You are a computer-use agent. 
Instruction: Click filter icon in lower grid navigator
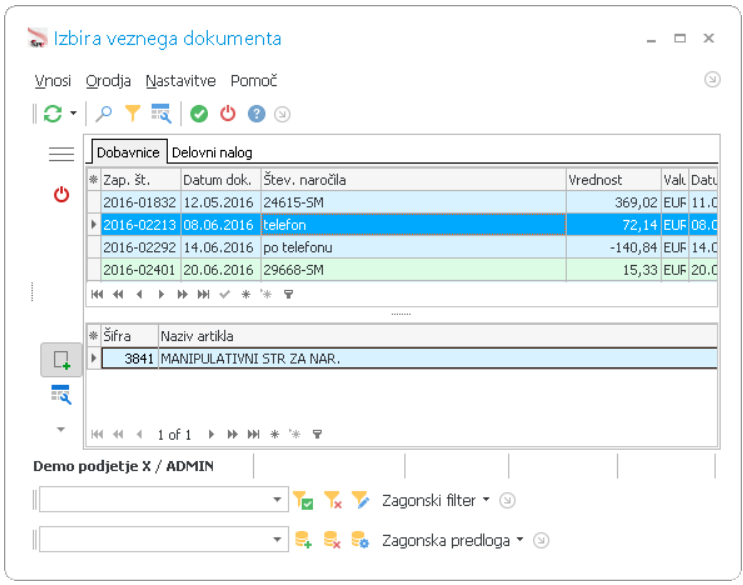(x=317, y=434)
